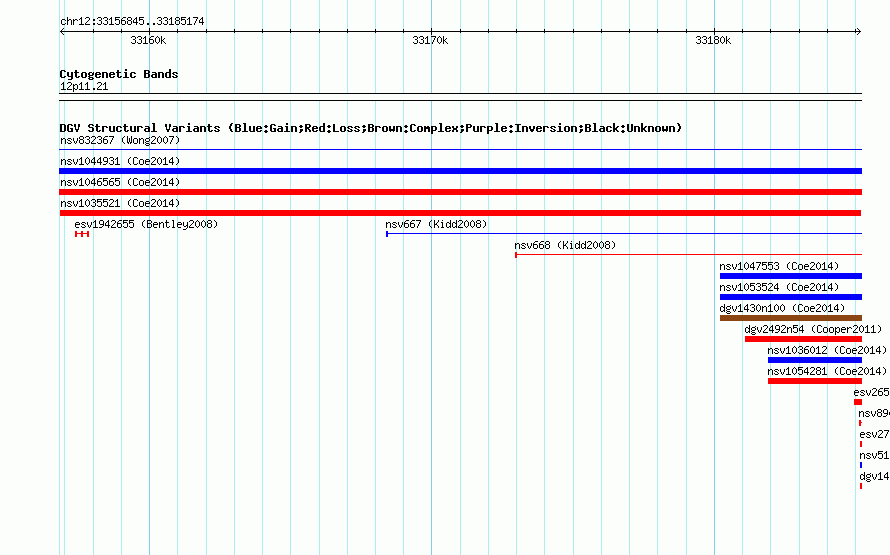The image size is (890, 555).
Task: Click the red nsv668 variant line
Action: point(689,255)
